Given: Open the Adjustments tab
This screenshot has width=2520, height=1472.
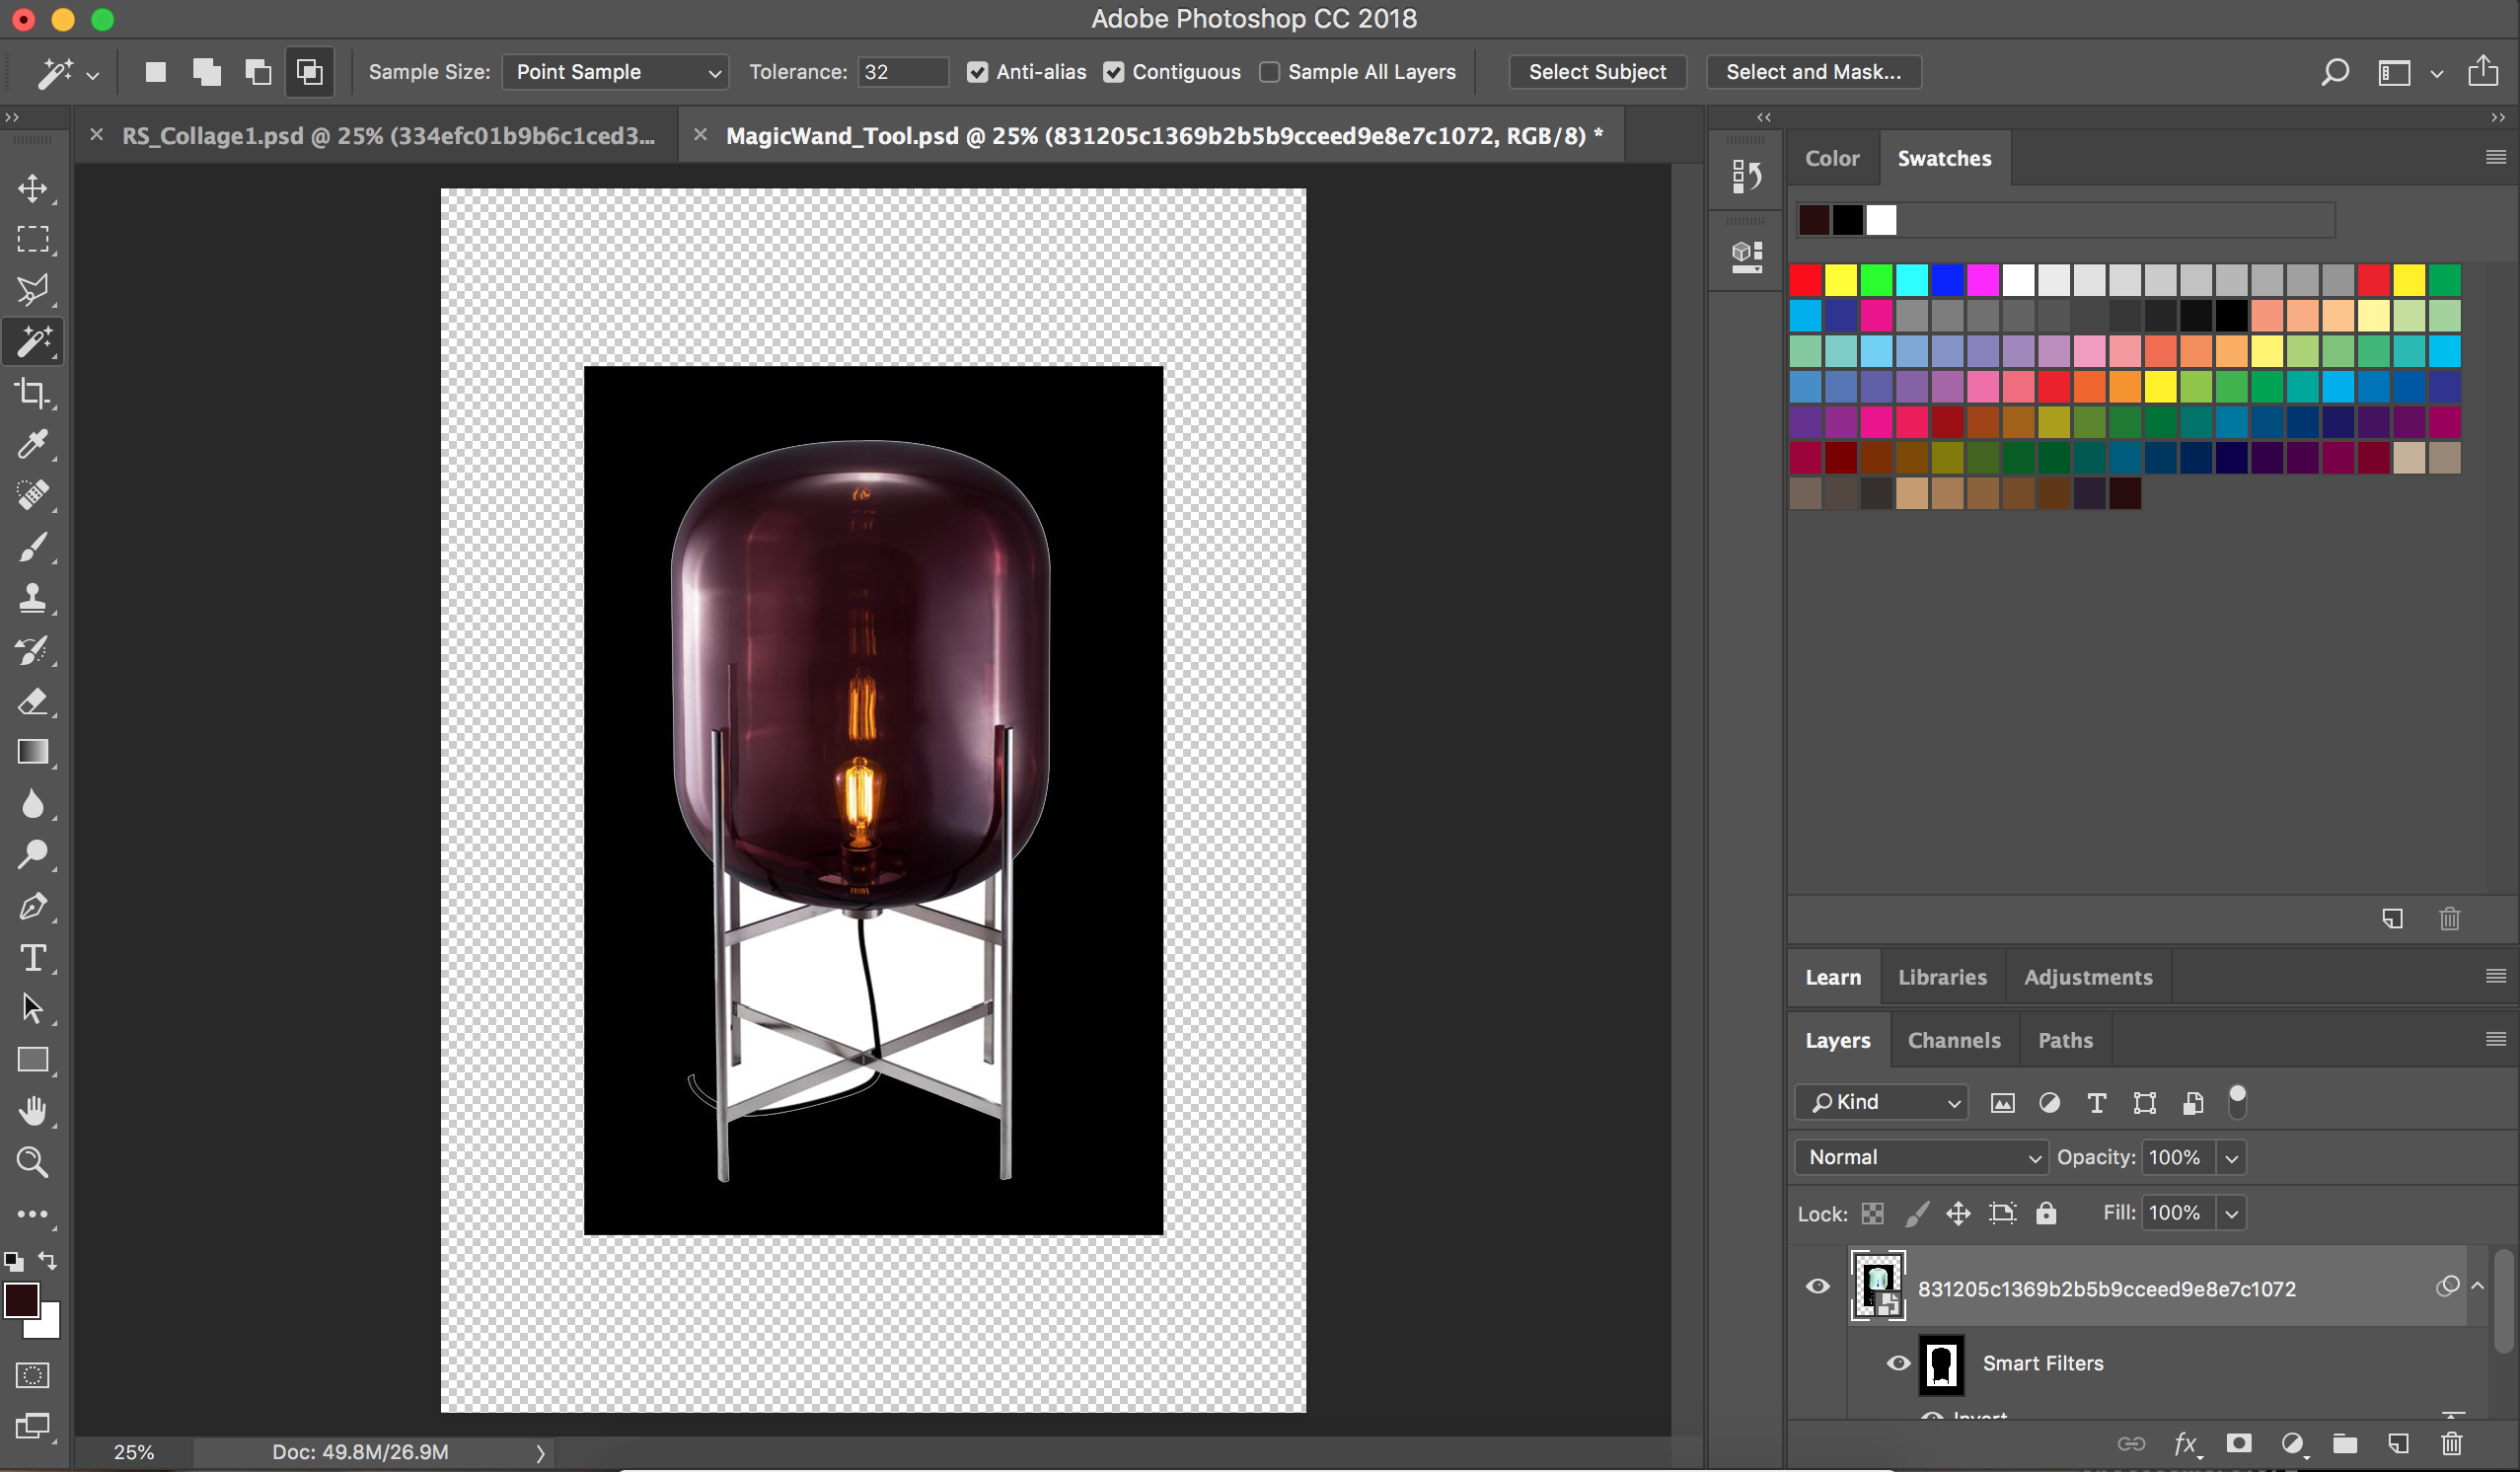Looking at the screenshot, I should (2088, 977).
